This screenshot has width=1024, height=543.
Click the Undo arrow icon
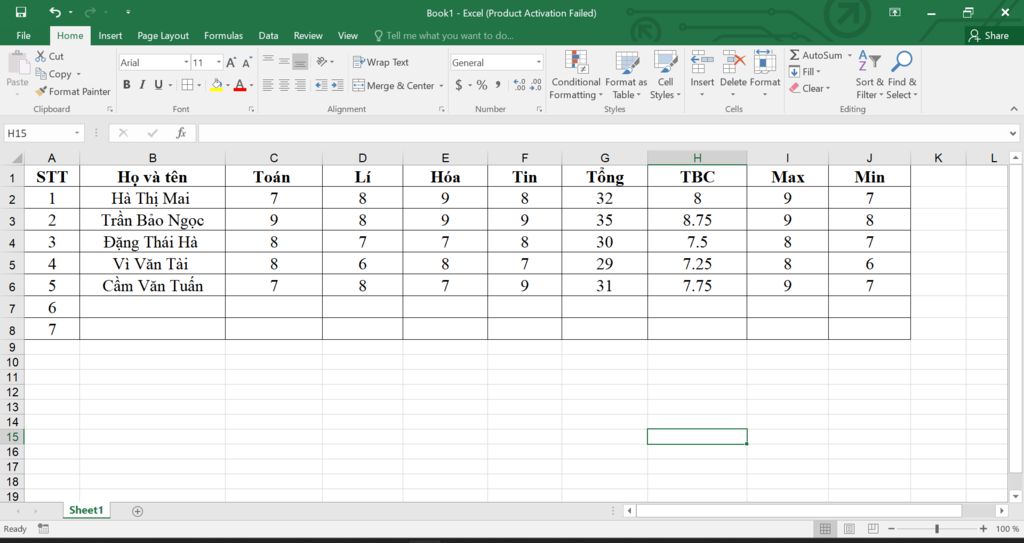click(55, 12)
